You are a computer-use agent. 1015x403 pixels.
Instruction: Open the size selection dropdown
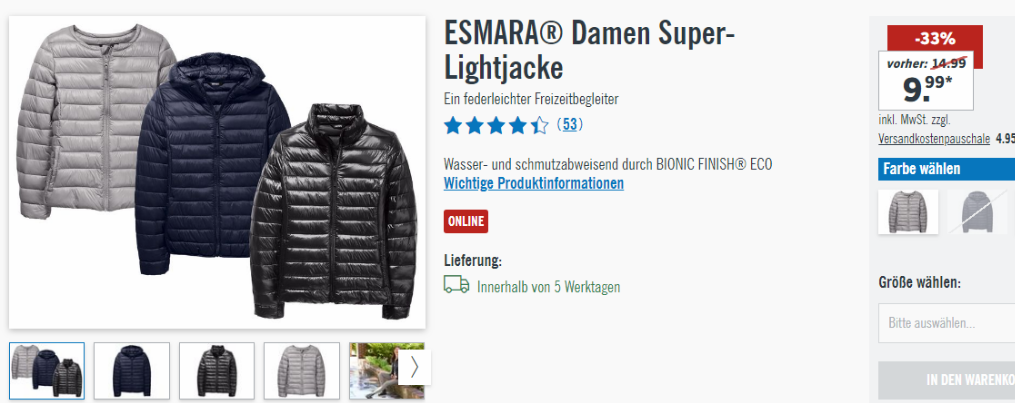pos(946,323)
